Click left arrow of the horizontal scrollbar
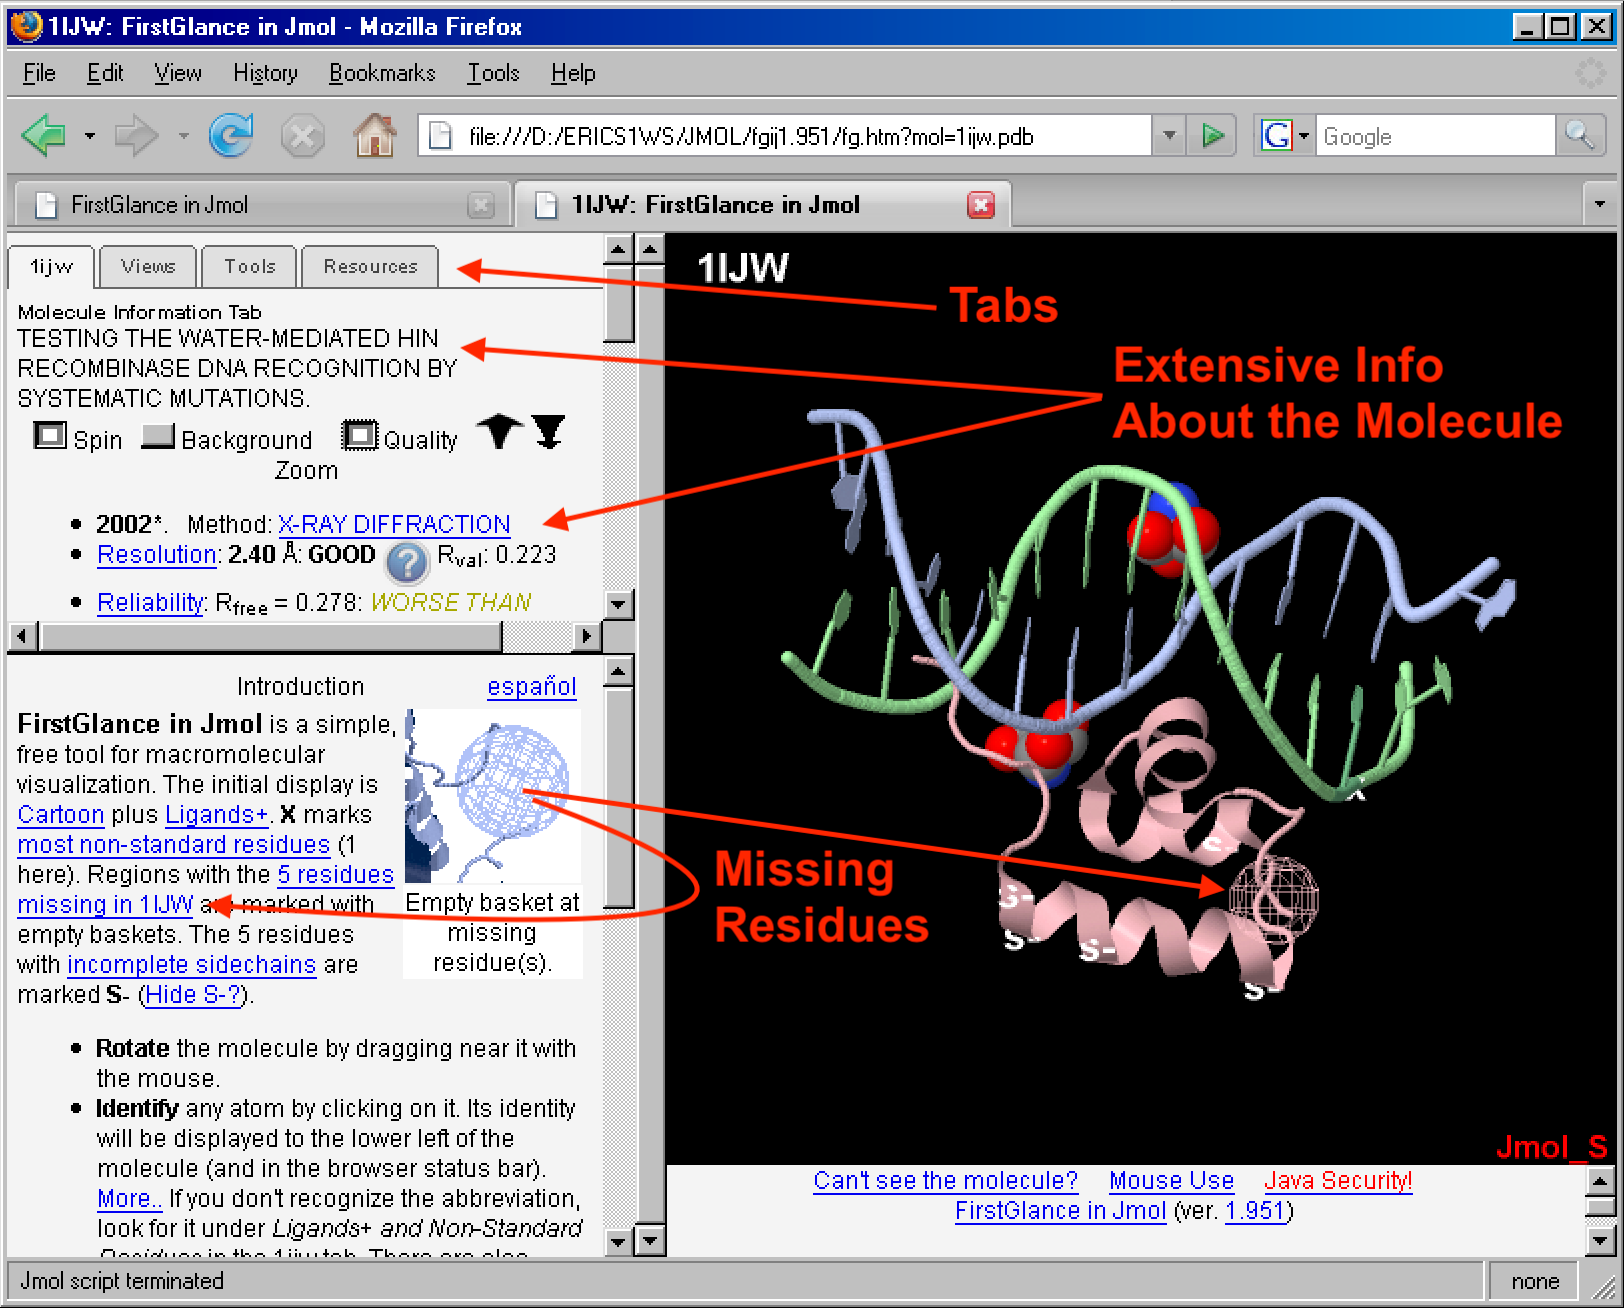Image resolution: width=1624 pixels, height=1308 pixels. click(x=23, y=635)
